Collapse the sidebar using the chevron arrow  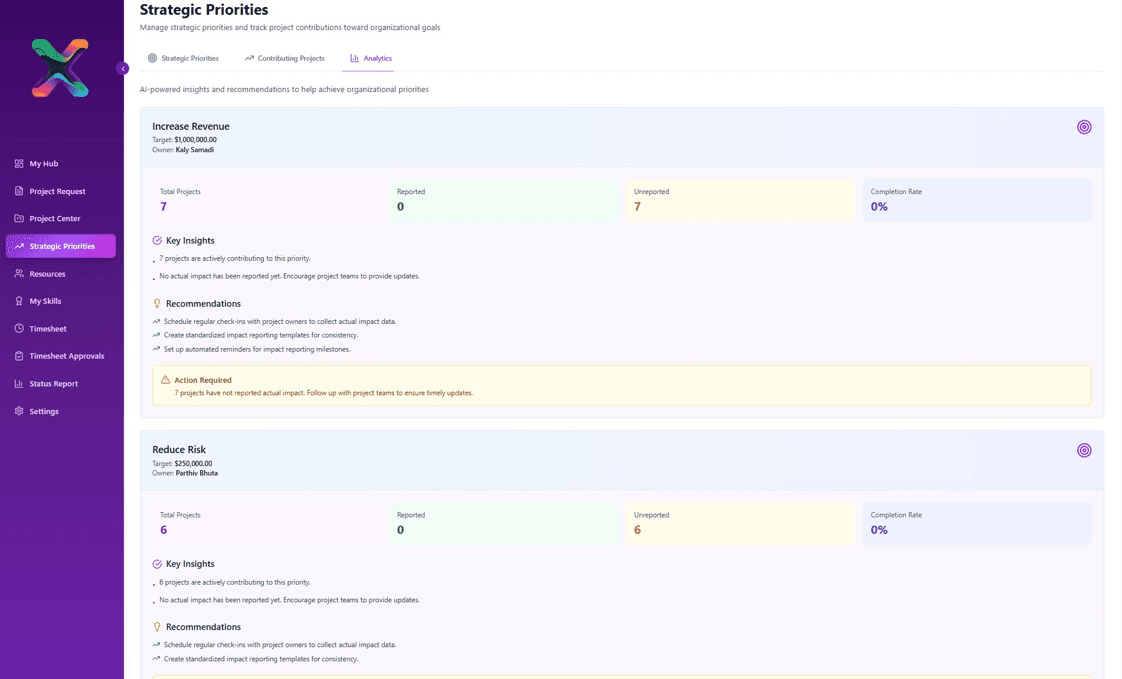tap(123, 68)
